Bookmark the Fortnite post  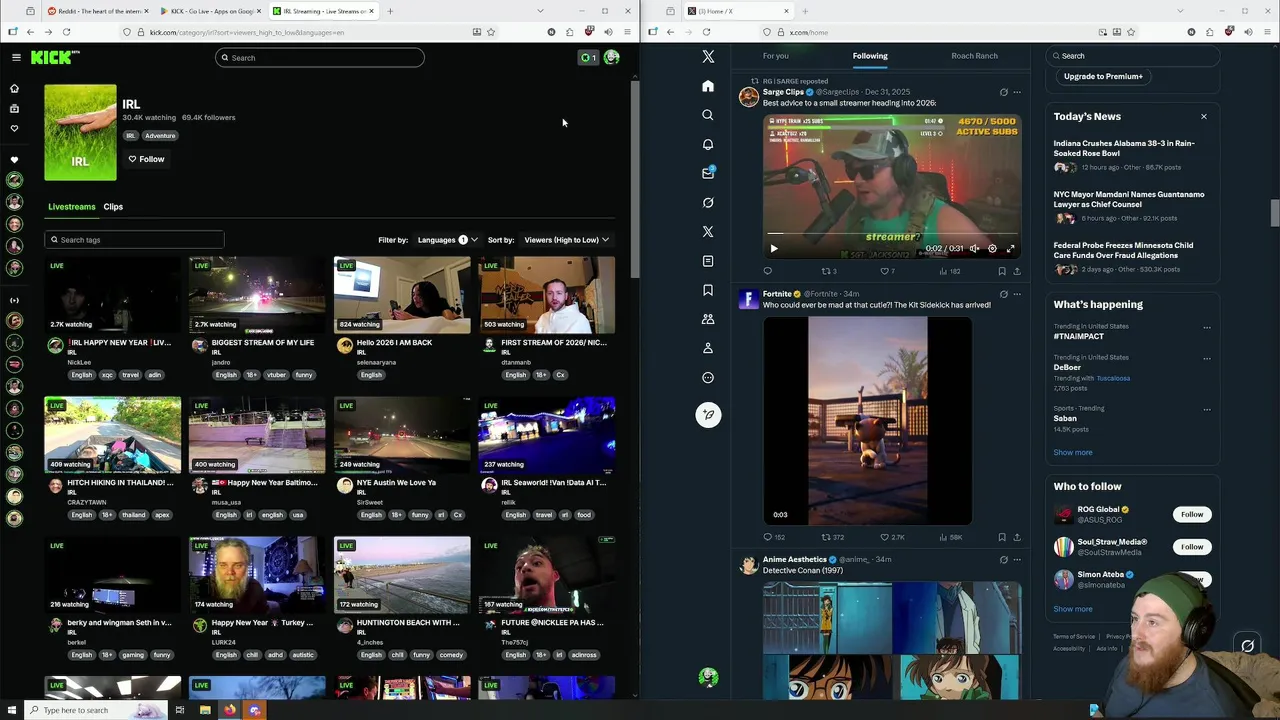[1002, 537]
